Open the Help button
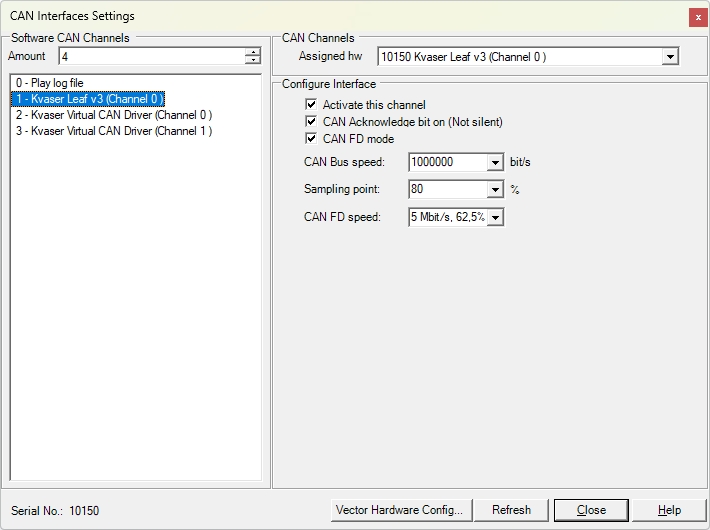710x530 pixels. point(669,511)
